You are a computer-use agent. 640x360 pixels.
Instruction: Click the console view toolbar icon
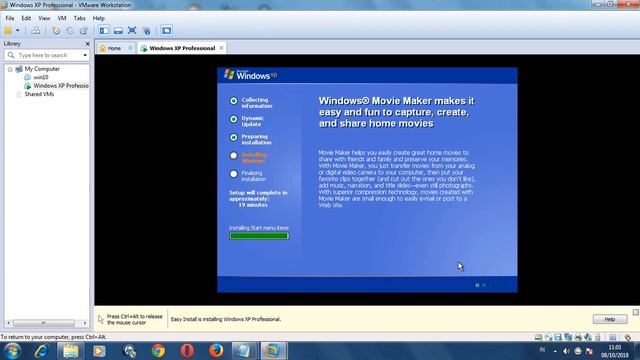[166, 31]
